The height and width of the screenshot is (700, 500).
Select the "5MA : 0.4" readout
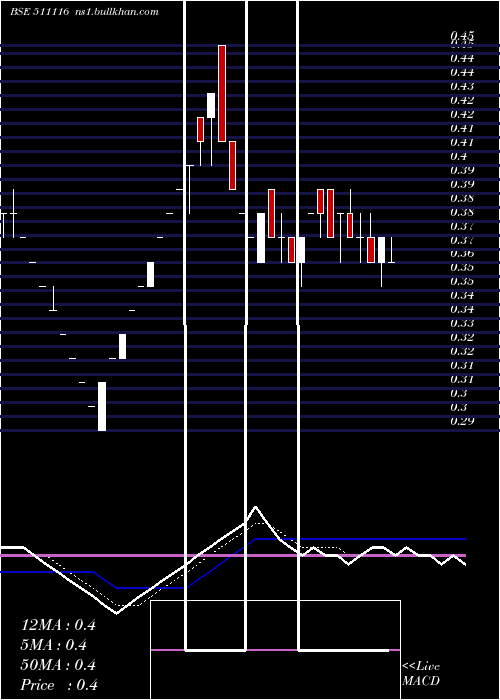click(x=54, y=645)
